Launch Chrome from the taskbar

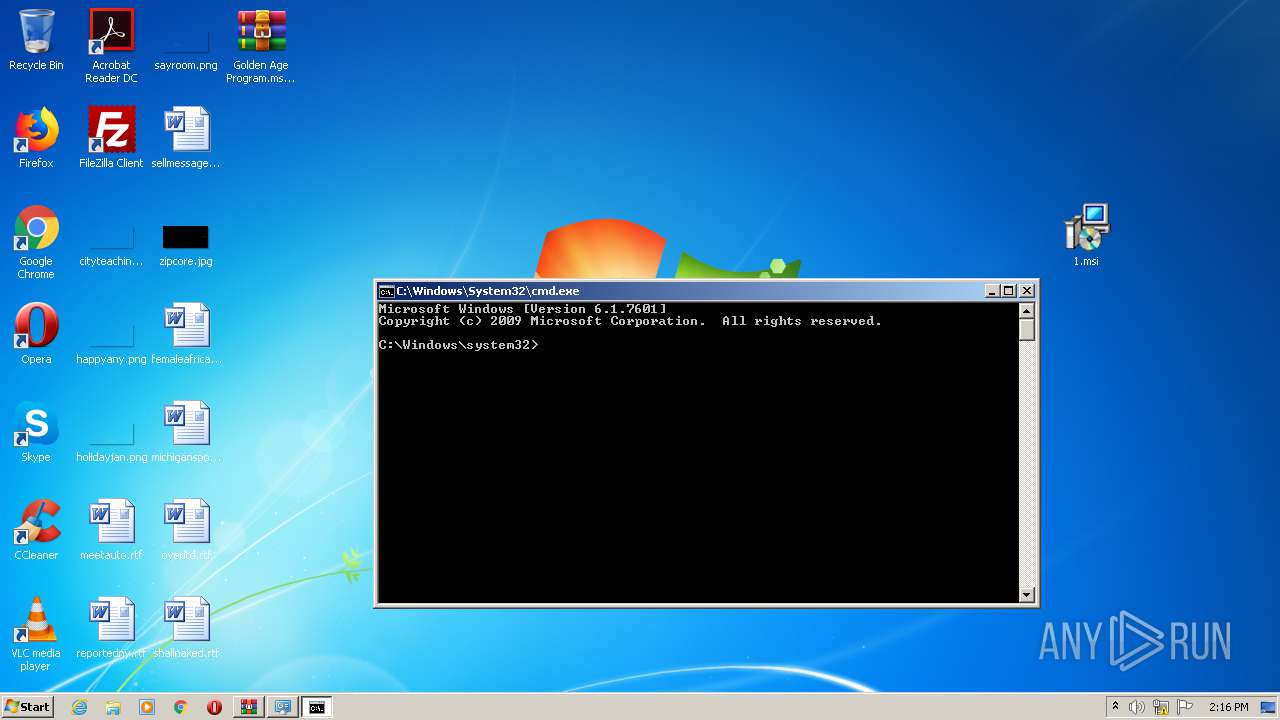[181, 707]
